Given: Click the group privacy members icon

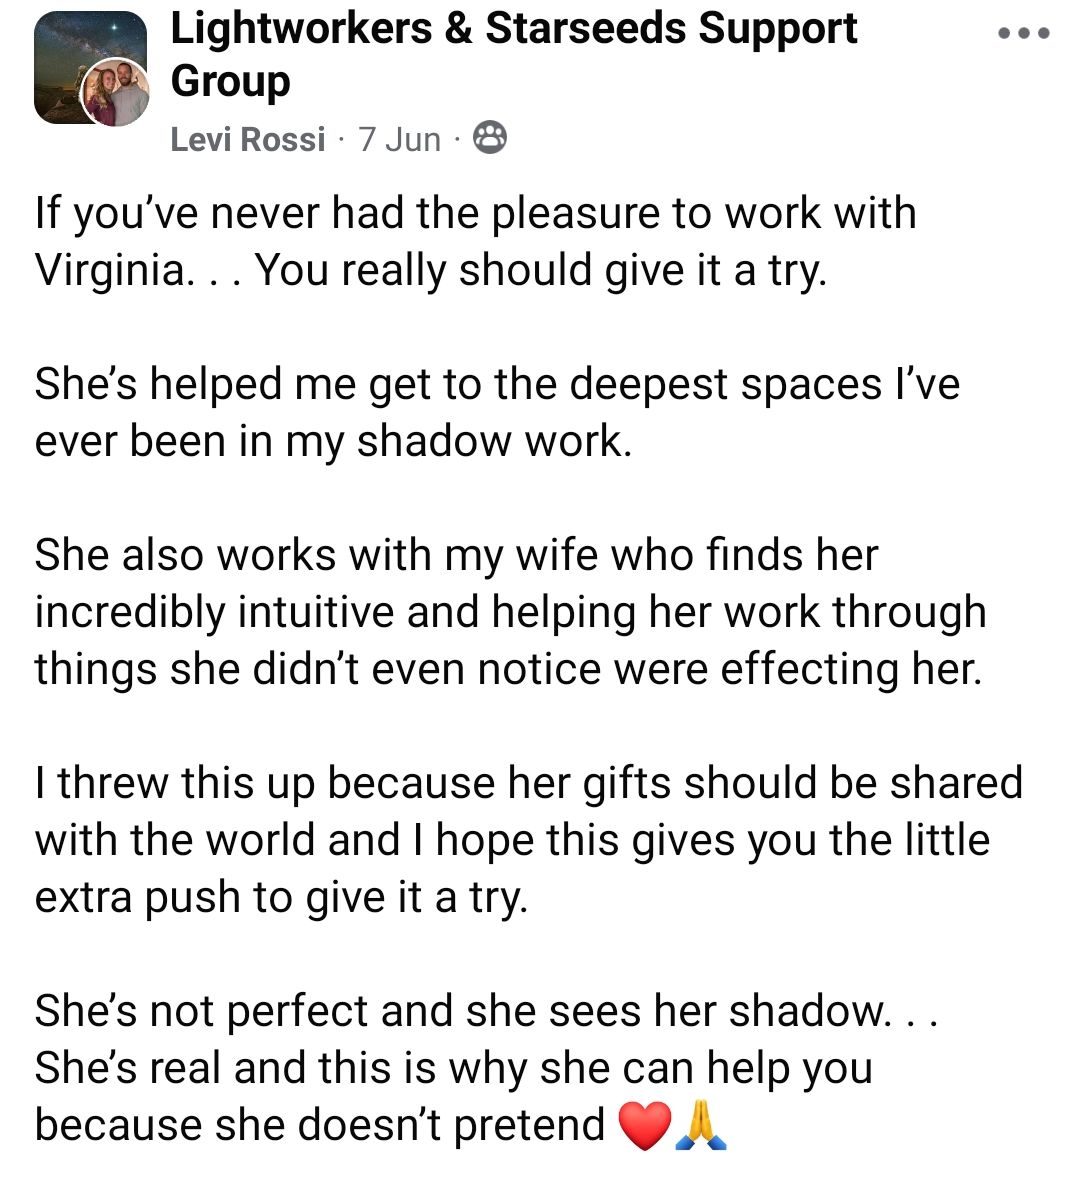Looking at the screenshot, I should [488, 138].
